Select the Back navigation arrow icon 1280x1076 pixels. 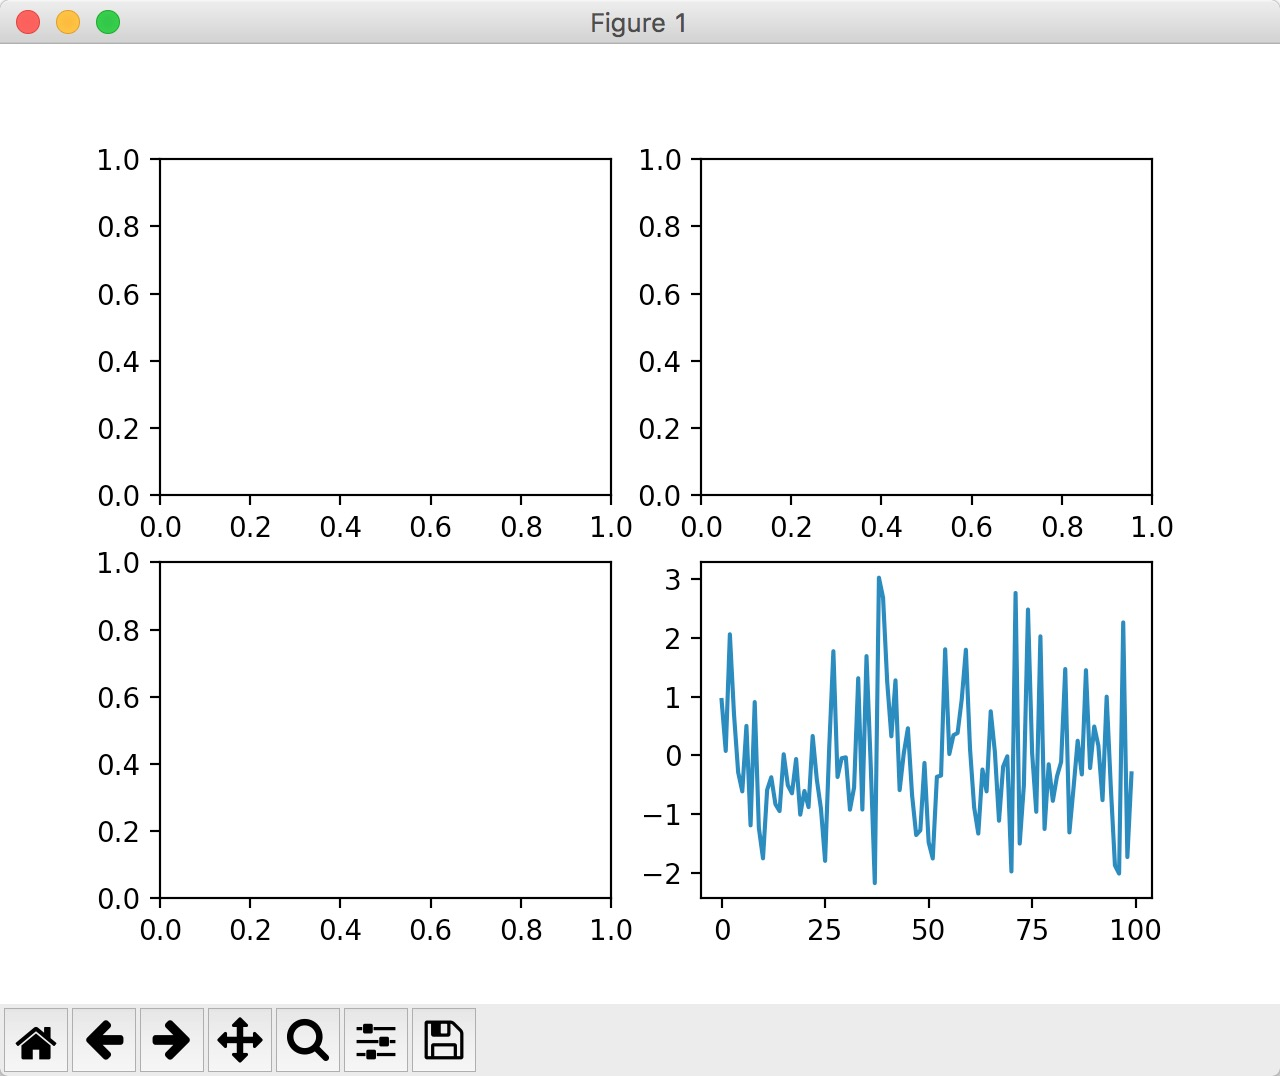point(104,1040)
